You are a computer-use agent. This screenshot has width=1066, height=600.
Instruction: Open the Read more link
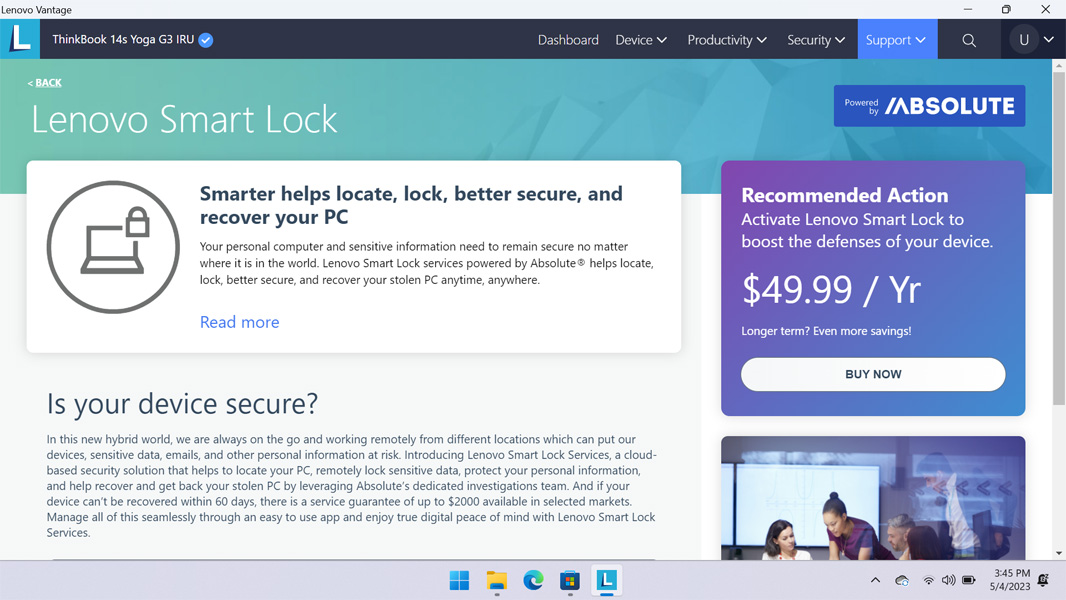[239, 322]
